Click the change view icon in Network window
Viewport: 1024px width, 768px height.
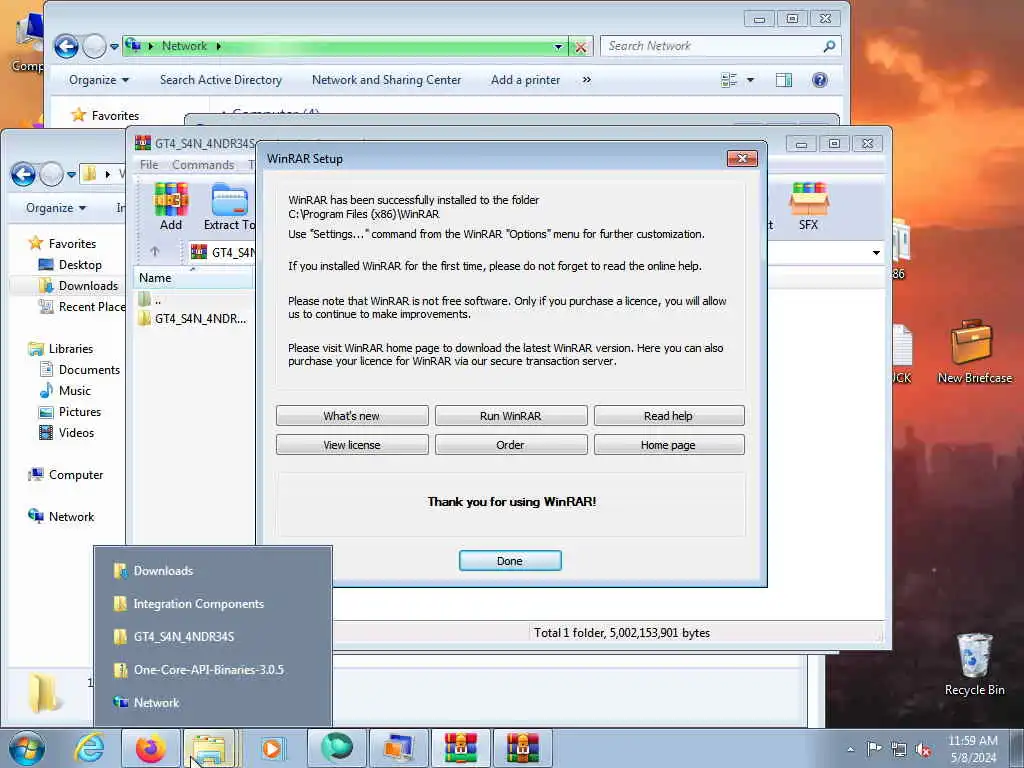(x=729, y=80)
